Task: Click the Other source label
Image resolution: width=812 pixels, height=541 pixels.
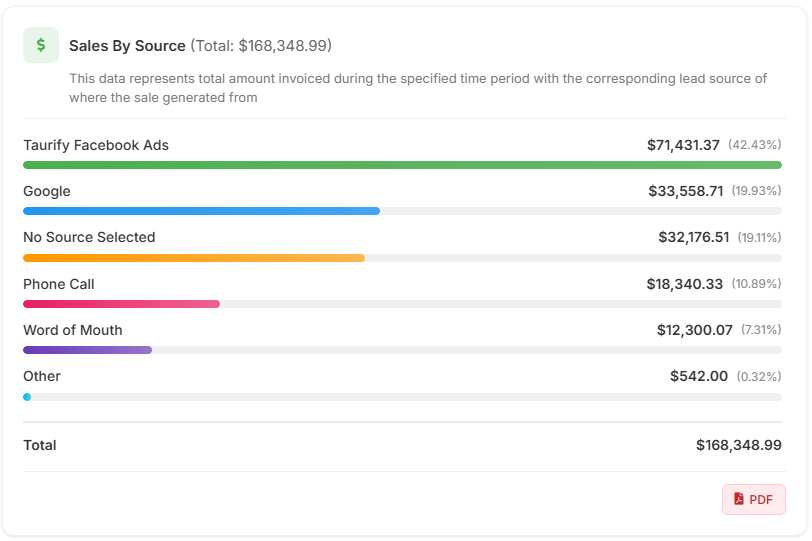Action: (x=42, y=376)
